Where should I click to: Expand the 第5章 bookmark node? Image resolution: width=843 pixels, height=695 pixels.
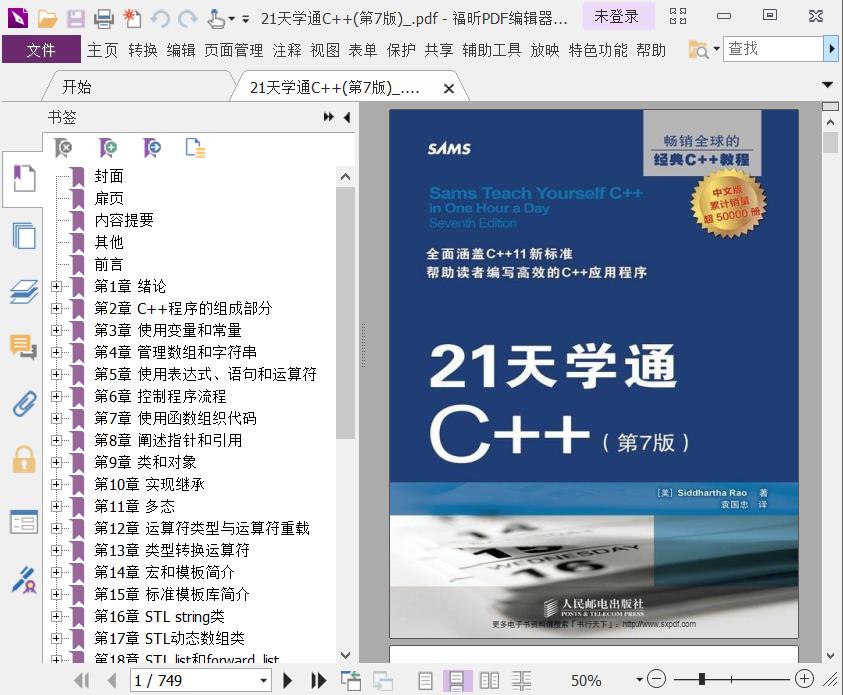click(x=56, y=374)
